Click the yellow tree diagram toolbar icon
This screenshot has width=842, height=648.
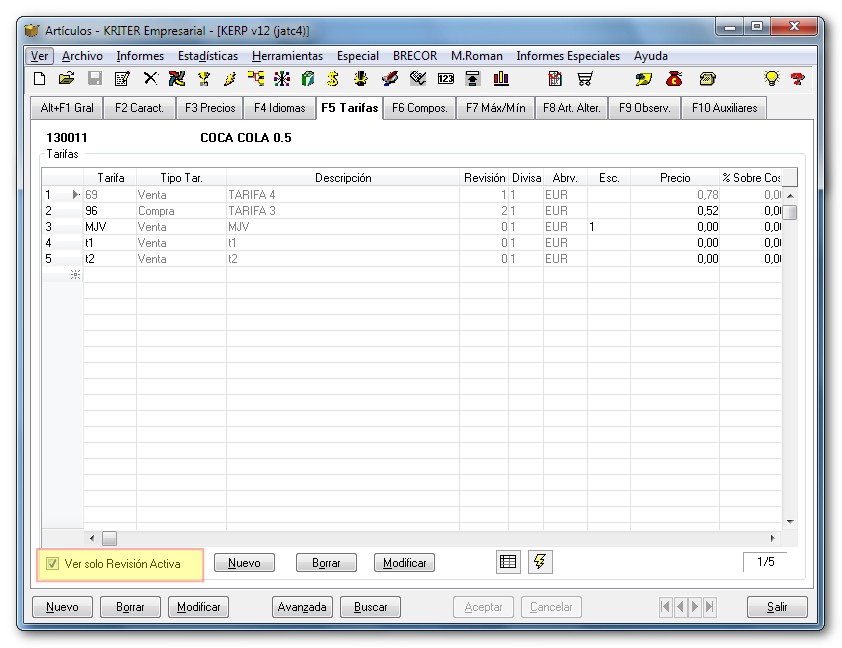(256, 79)
